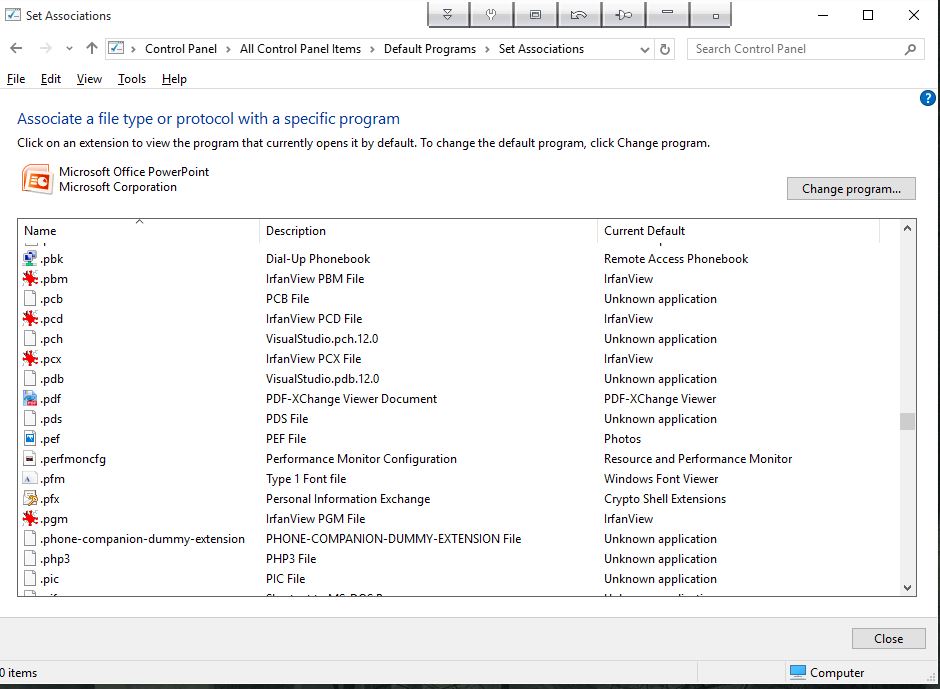Select the .pds extension row
This screenshot has height=689, width=940.
click(x=459, y=419)
